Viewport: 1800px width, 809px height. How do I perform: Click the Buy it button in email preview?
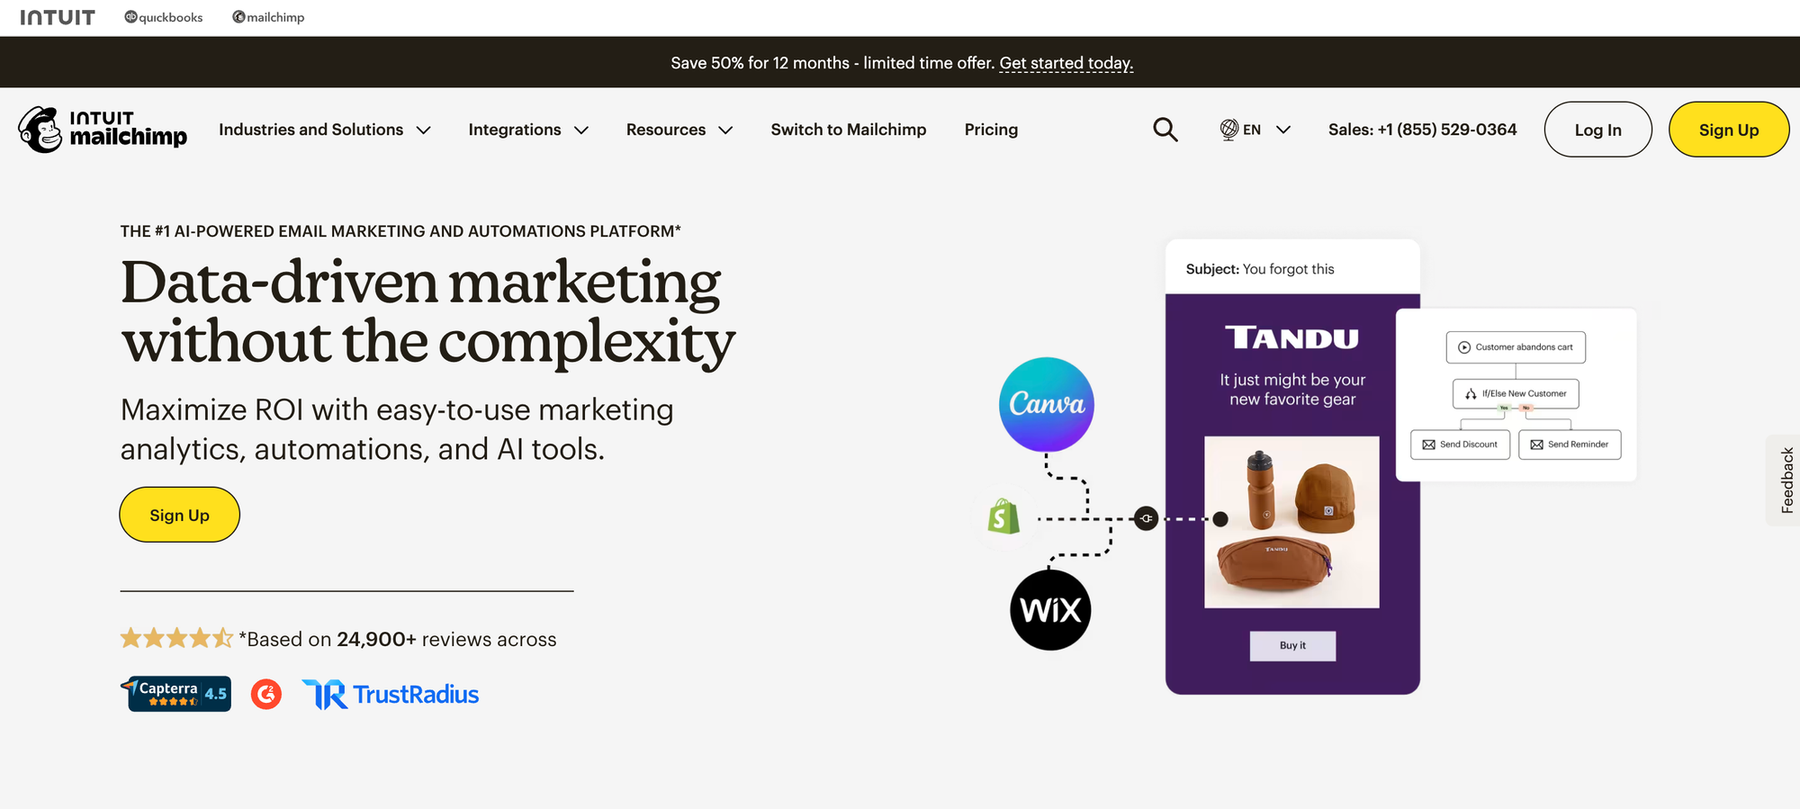click(x=1292, y=646)
